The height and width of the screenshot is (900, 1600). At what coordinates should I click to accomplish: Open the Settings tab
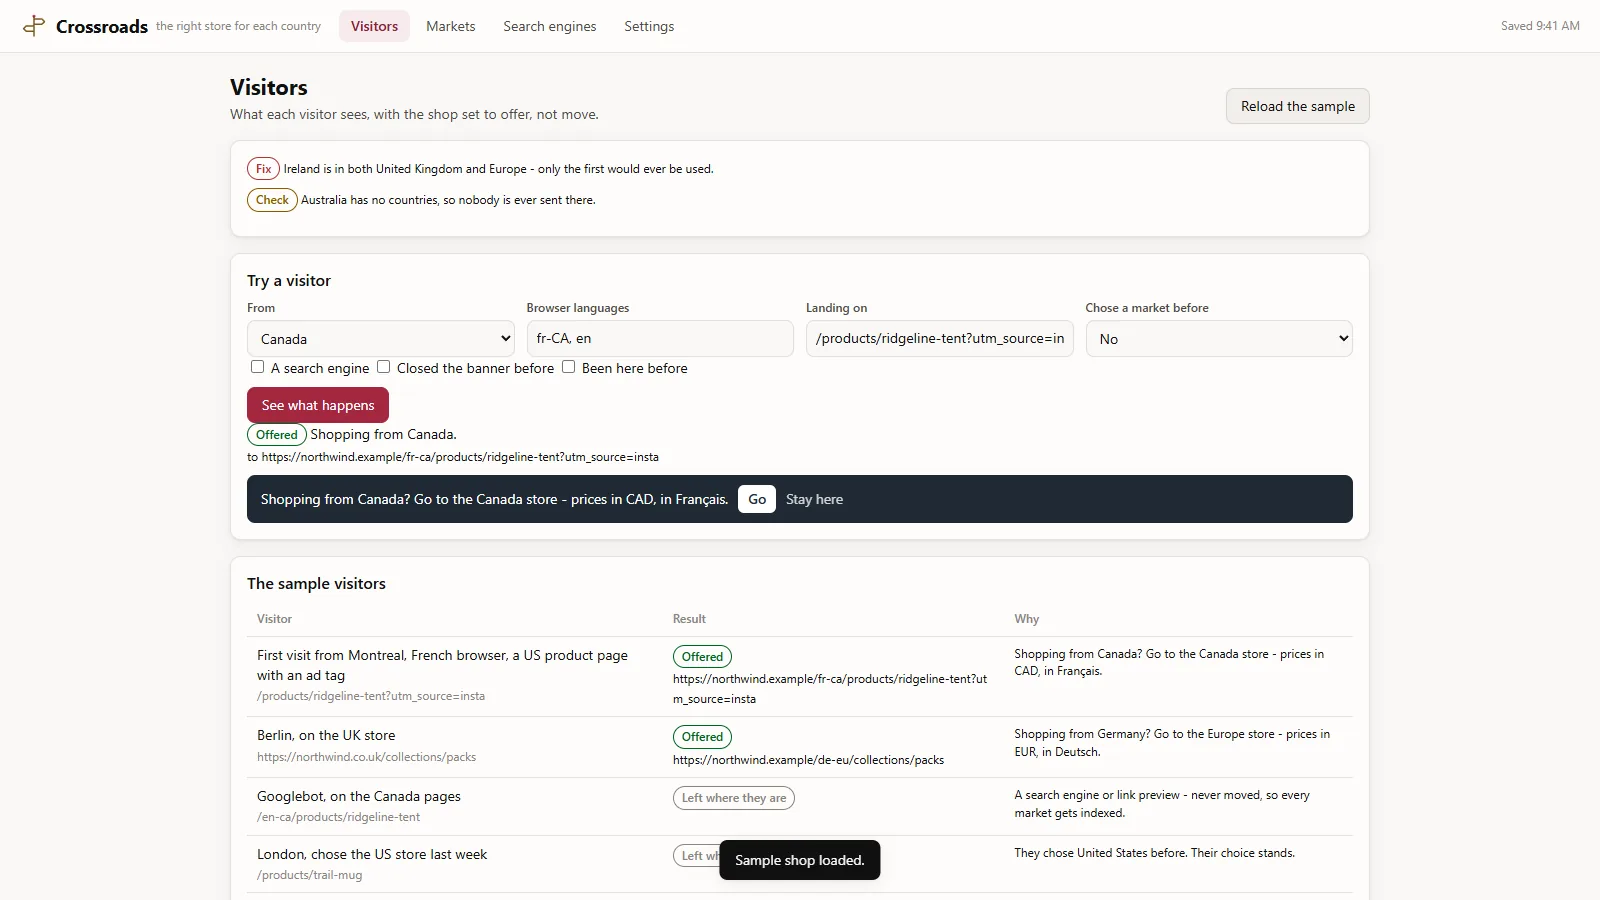(649, 26)
